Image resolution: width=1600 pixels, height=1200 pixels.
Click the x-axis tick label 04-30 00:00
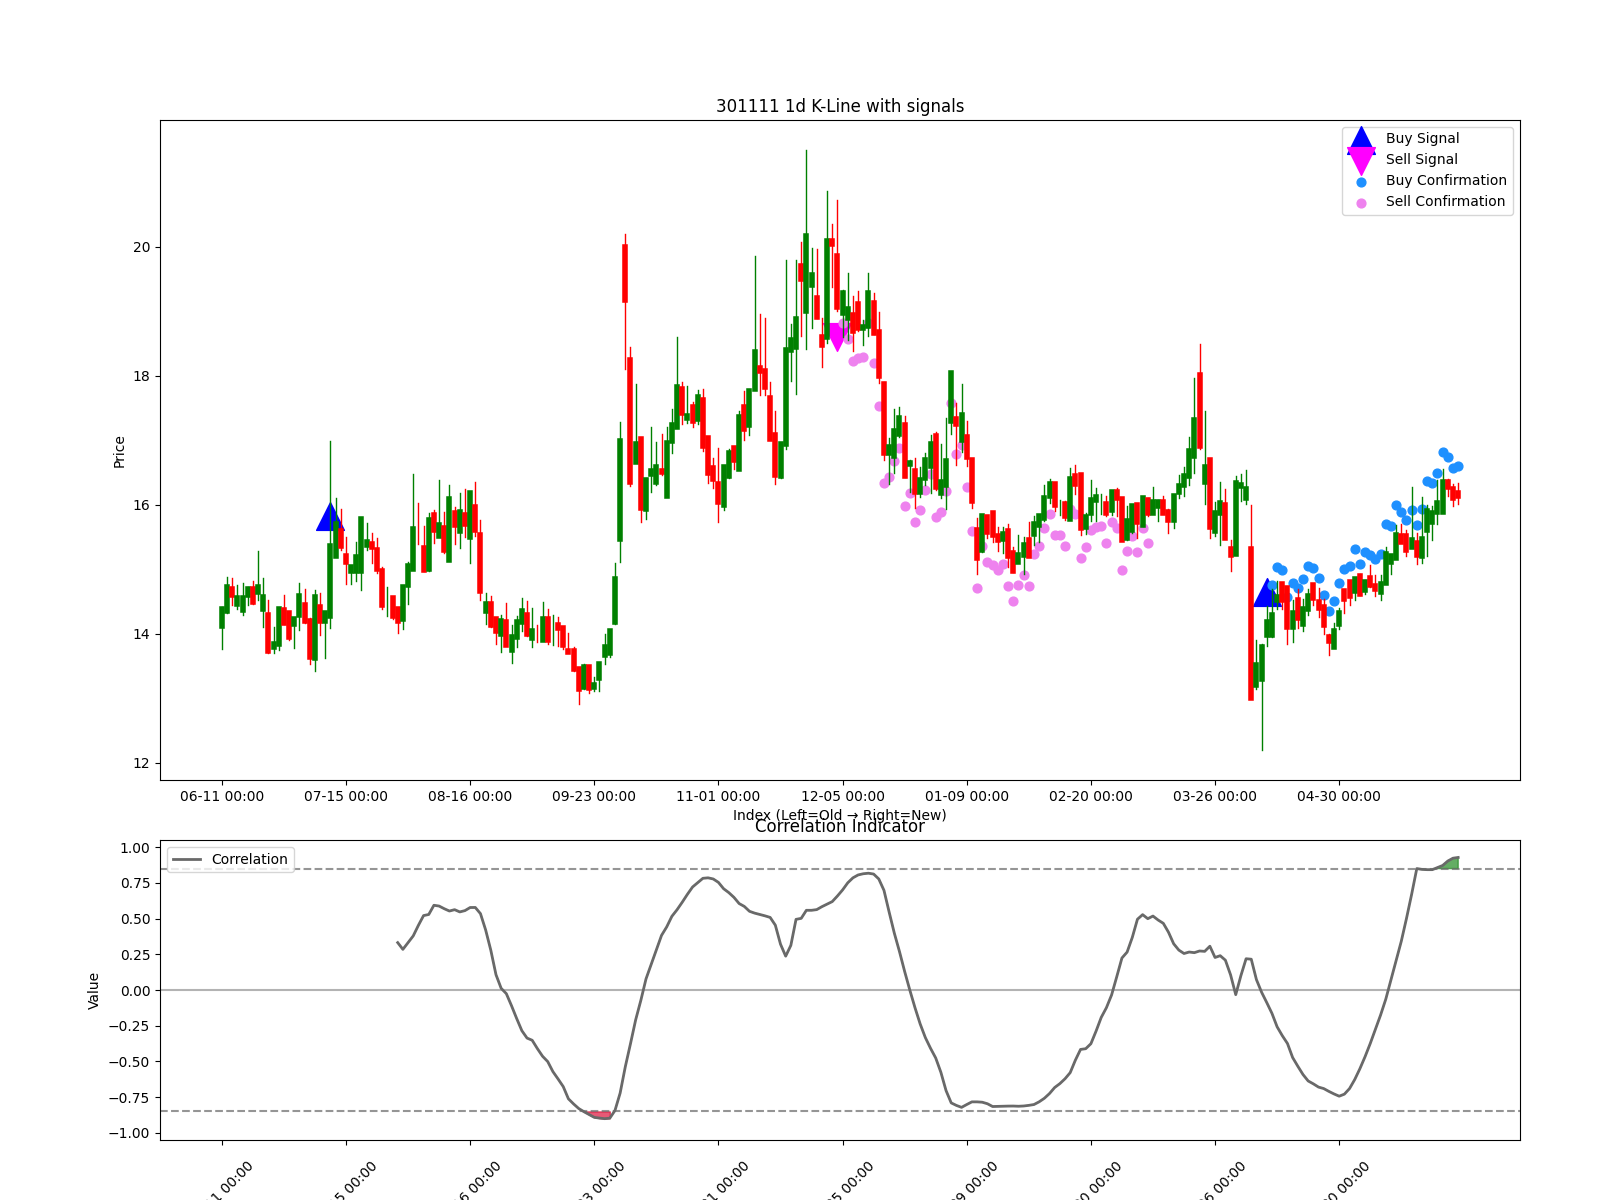[x=1339, y=796]
